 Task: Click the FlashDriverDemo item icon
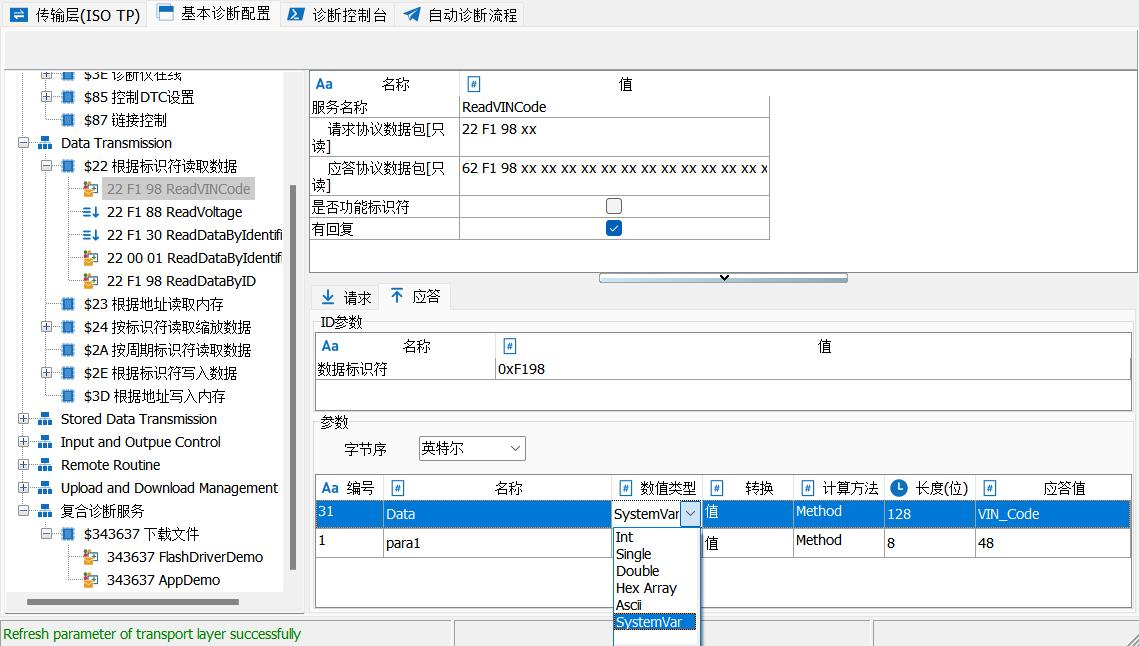[91, 557]
